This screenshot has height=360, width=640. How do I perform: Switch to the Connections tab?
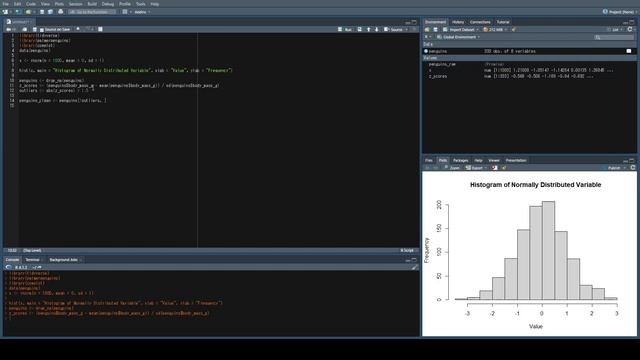click(480, 22)
